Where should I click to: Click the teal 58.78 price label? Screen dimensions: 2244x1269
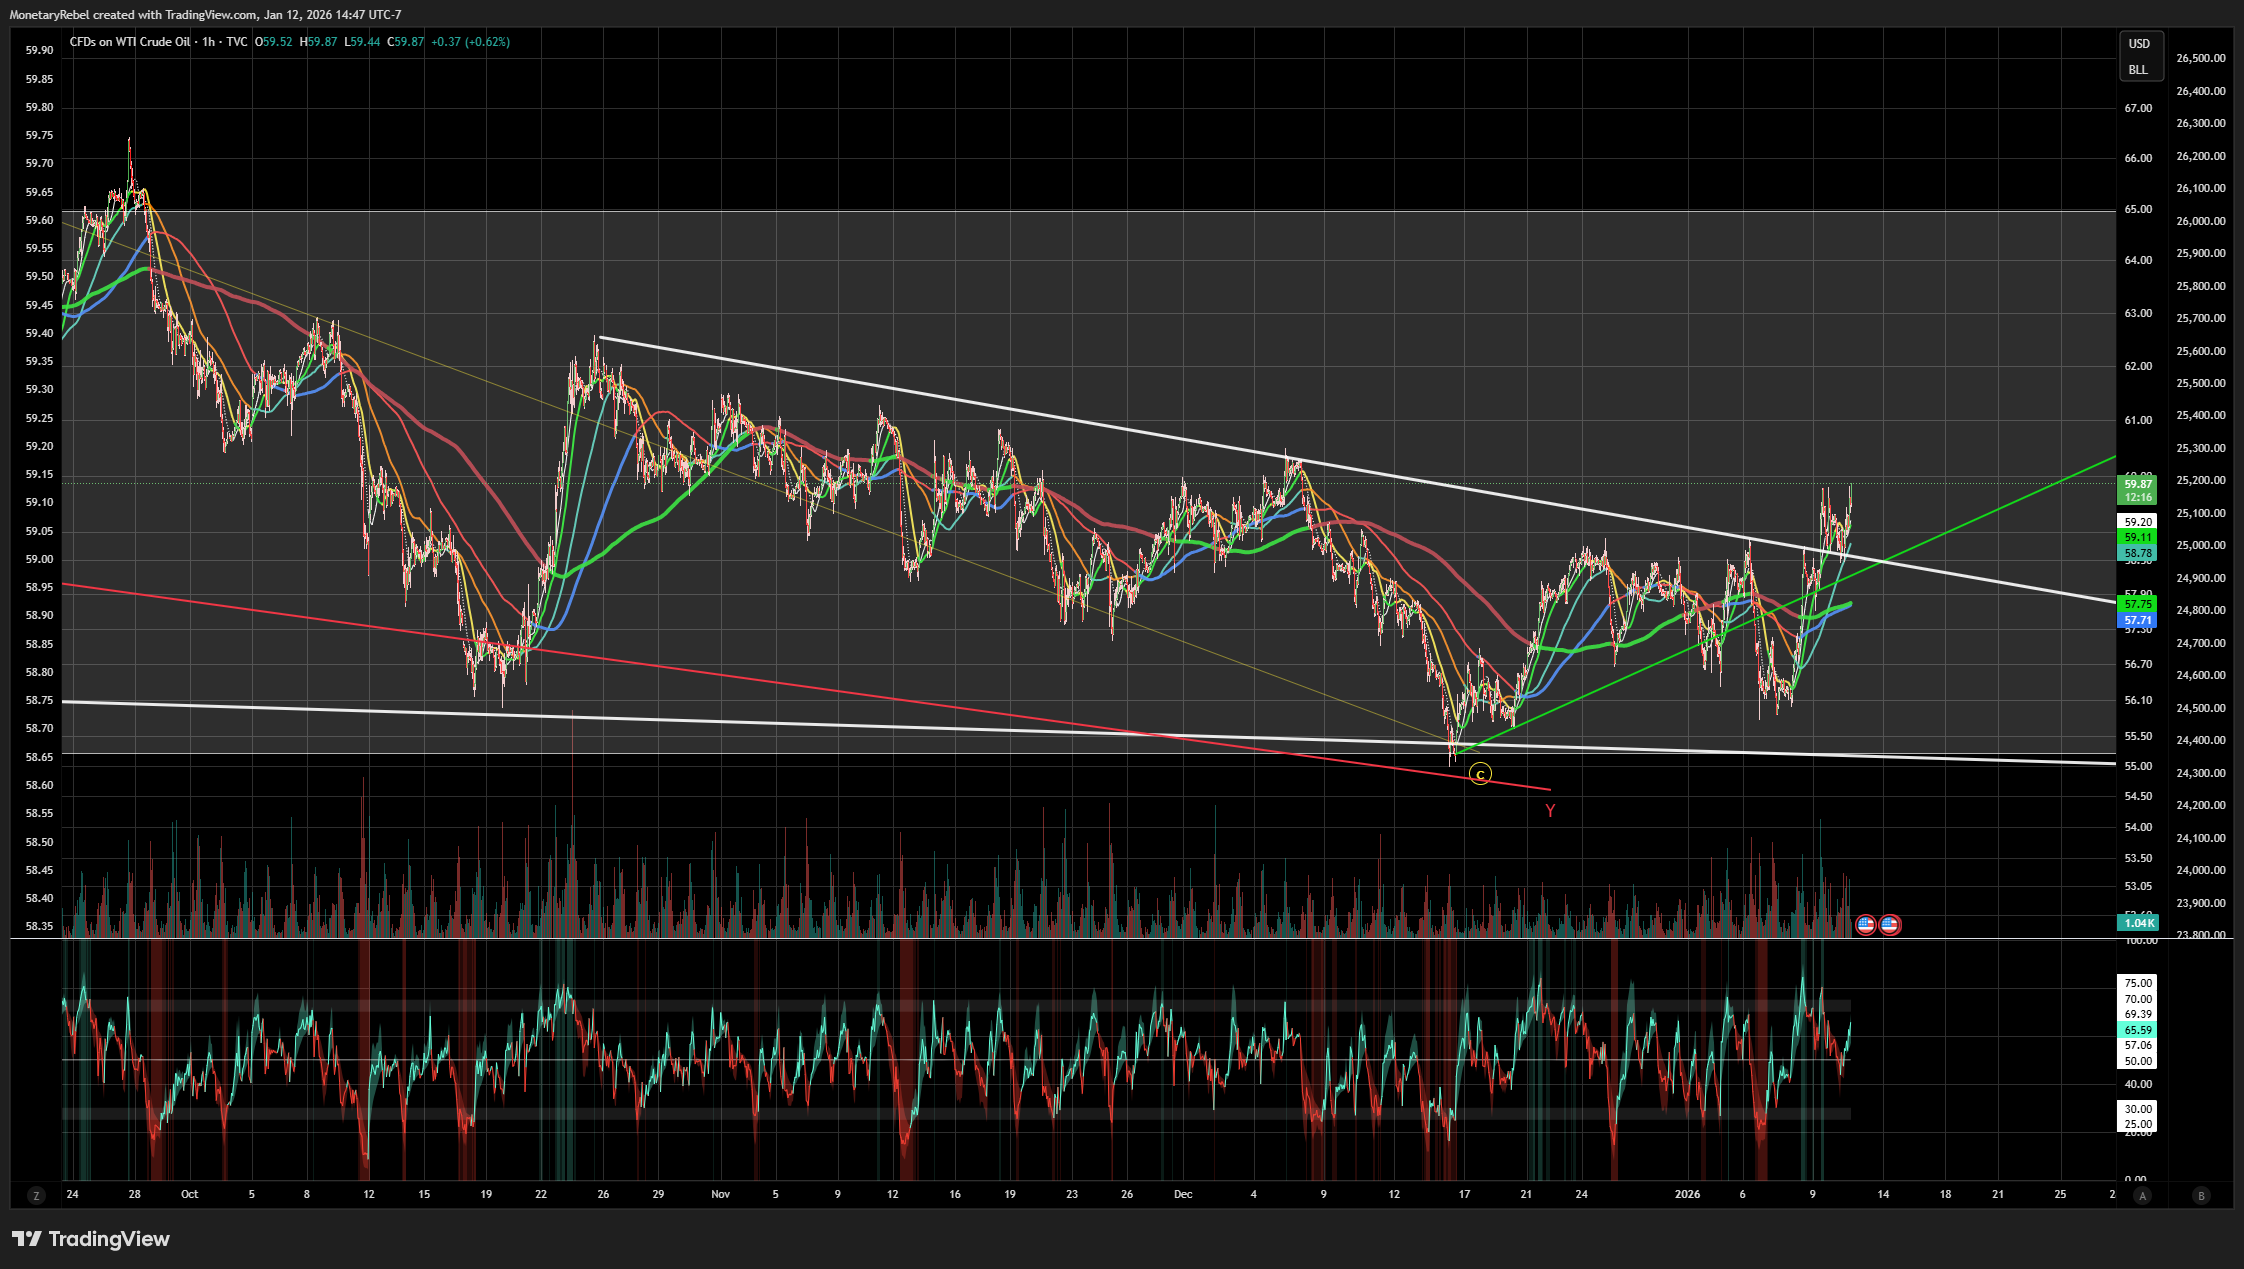(2137, 553)
